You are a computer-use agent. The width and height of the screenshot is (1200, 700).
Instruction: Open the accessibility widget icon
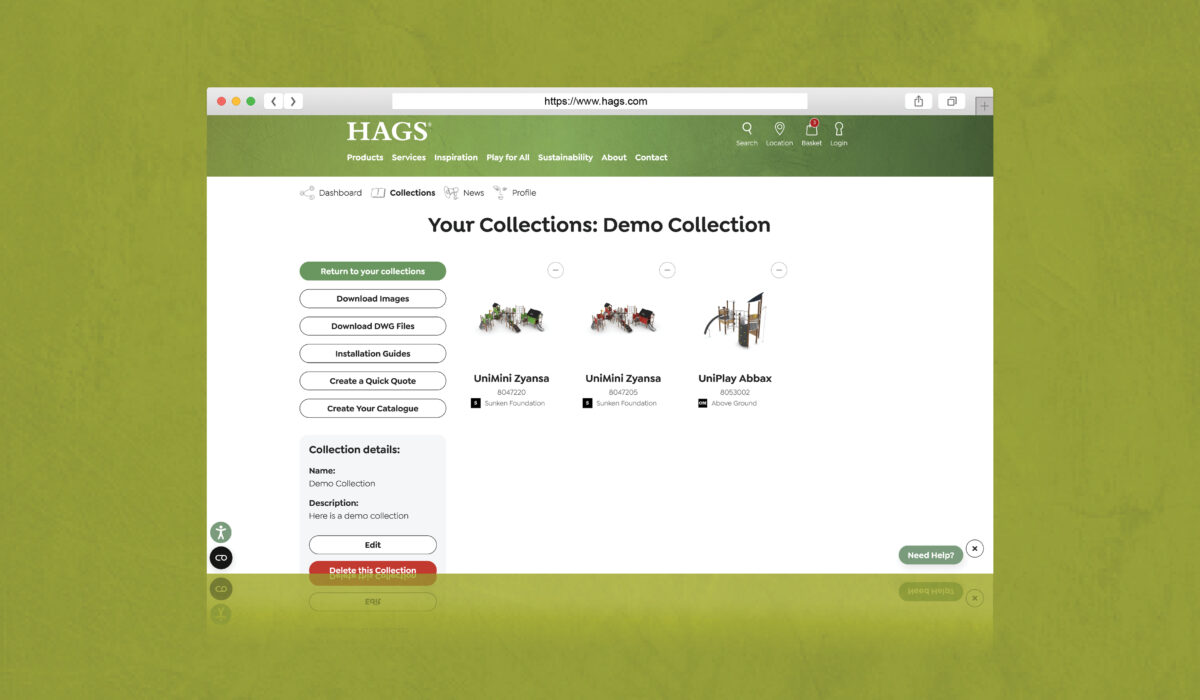pos(220,533)
